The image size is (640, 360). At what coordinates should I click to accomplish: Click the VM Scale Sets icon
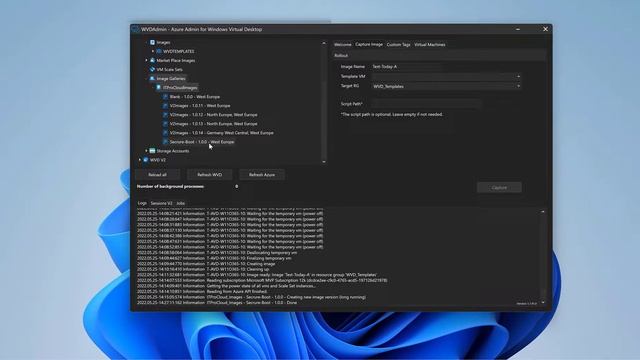(152, 69)
